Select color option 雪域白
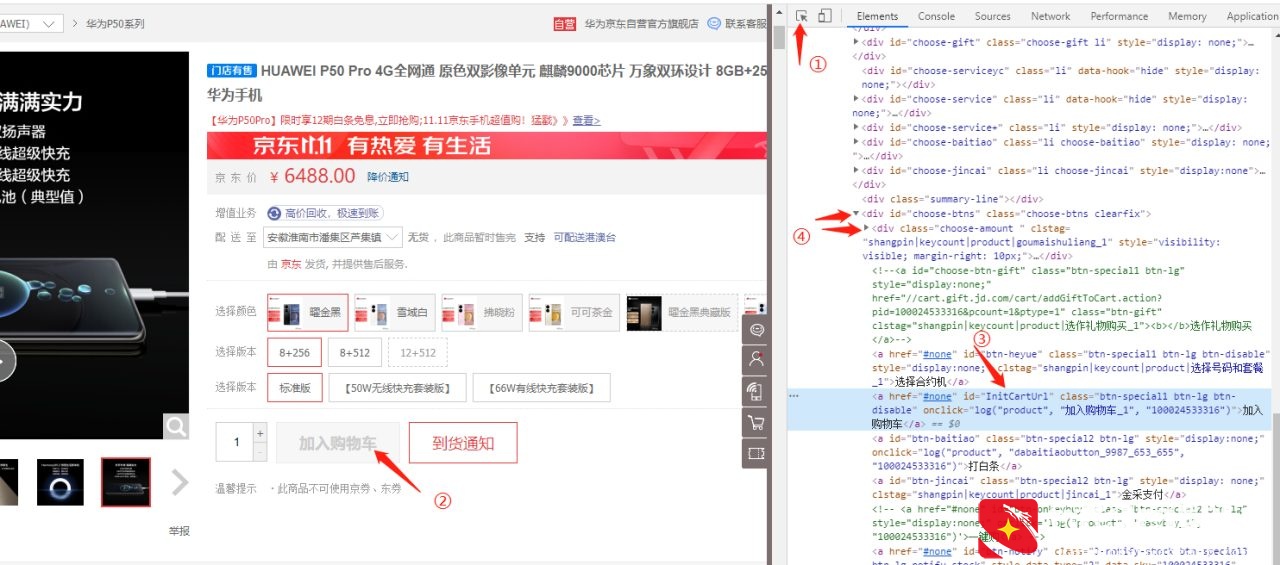The height and width of the screenshot is (565, 1280). coord(394,312)
